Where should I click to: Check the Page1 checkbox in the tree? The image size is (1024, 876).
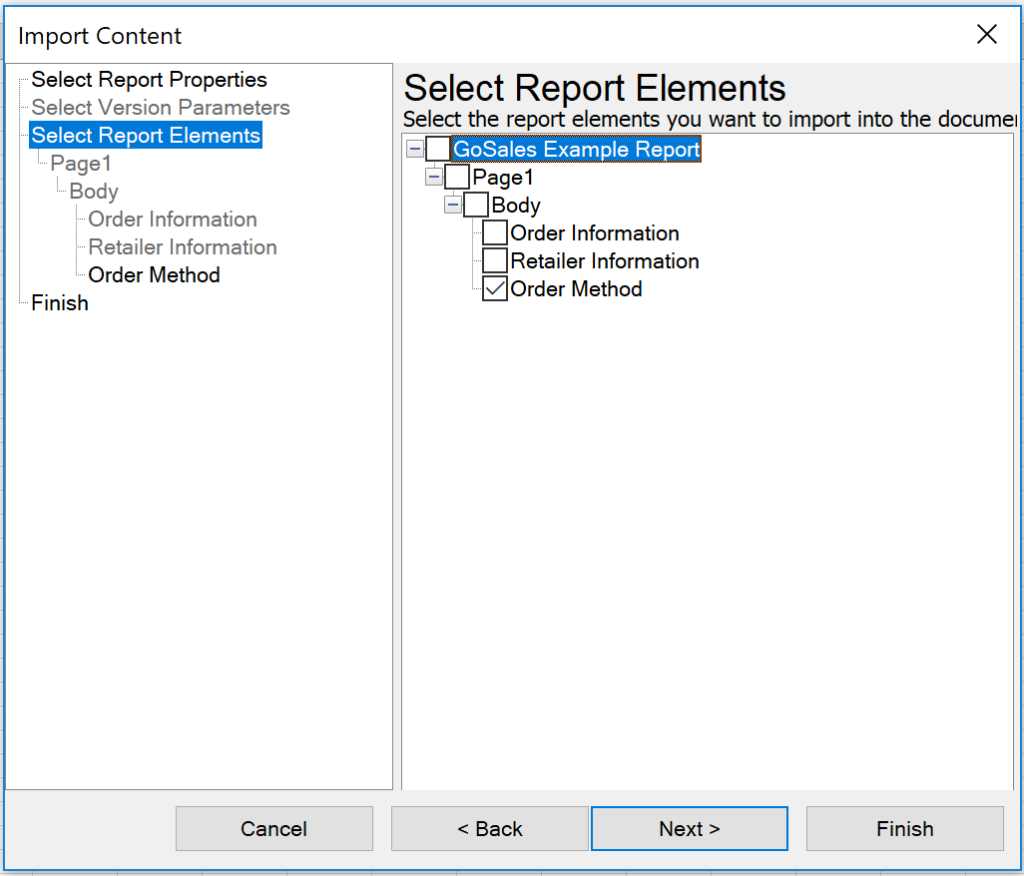pyautogui.click(x=457, y=176)
